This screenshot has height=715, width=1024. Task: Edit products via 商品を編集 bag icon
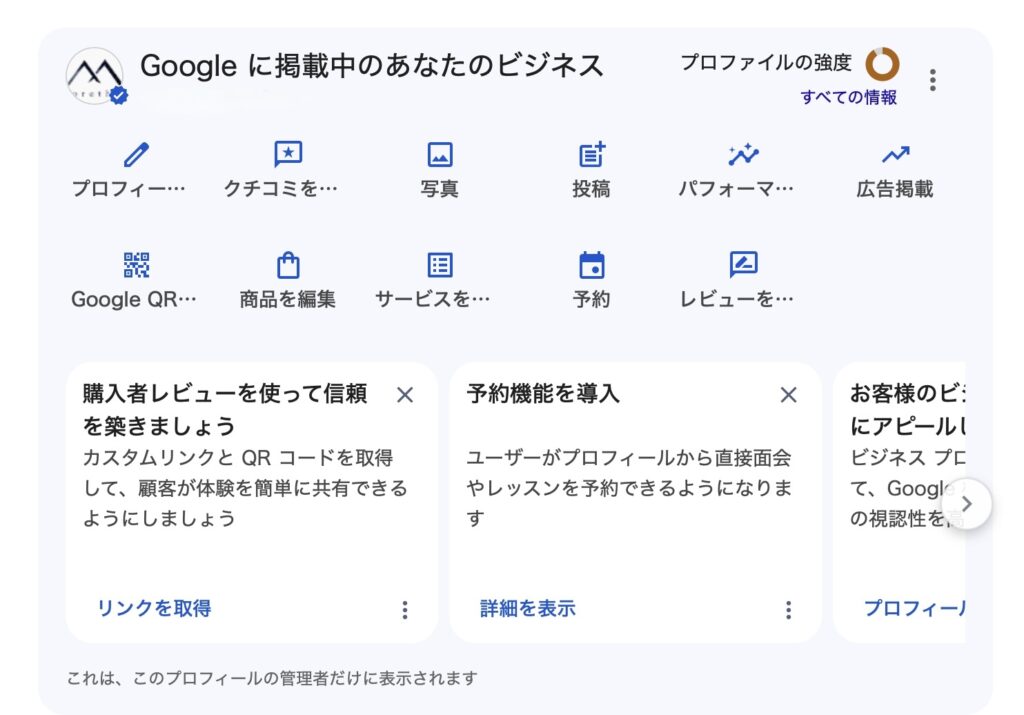click(288, 265)
